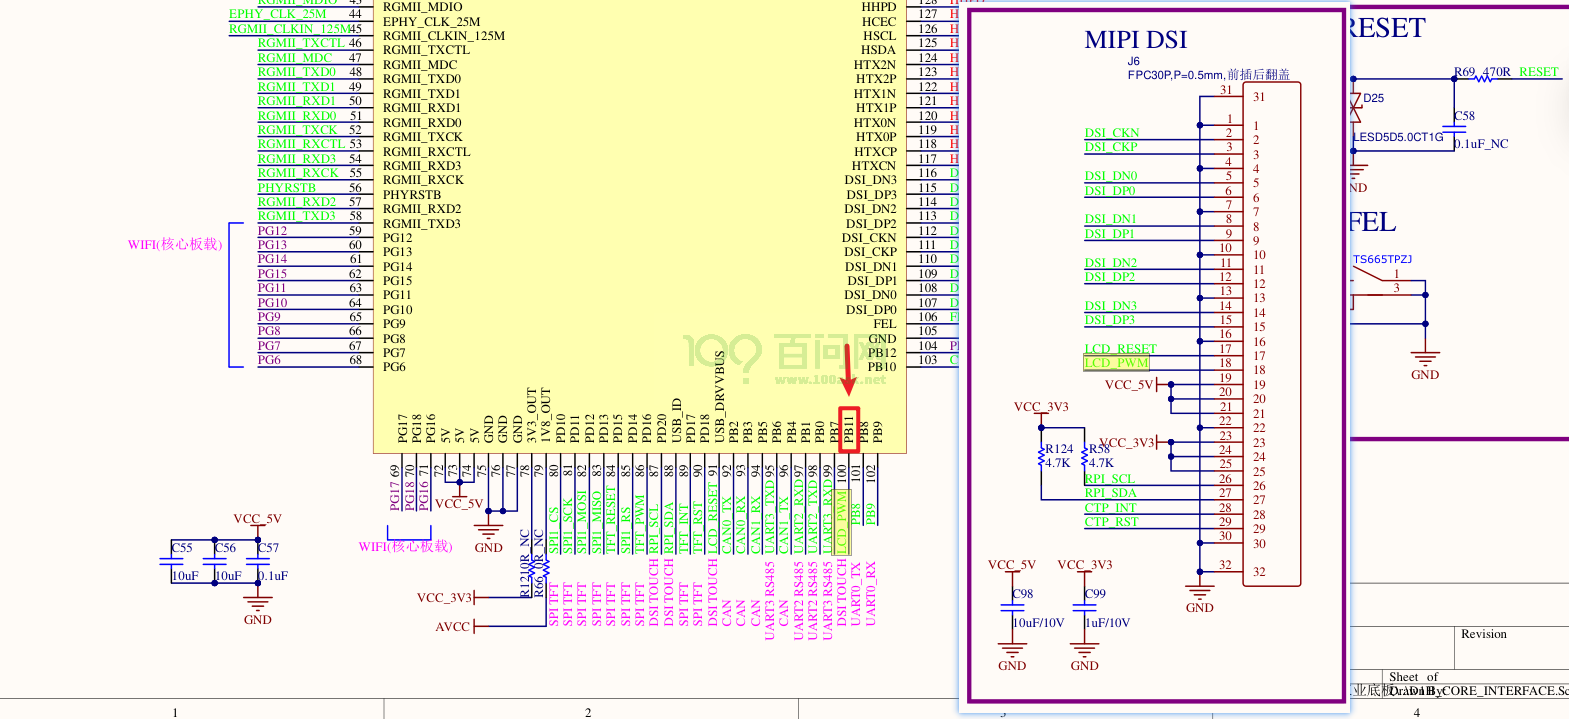
Task: Select the Revision title block field
Action: point(1483,634)
